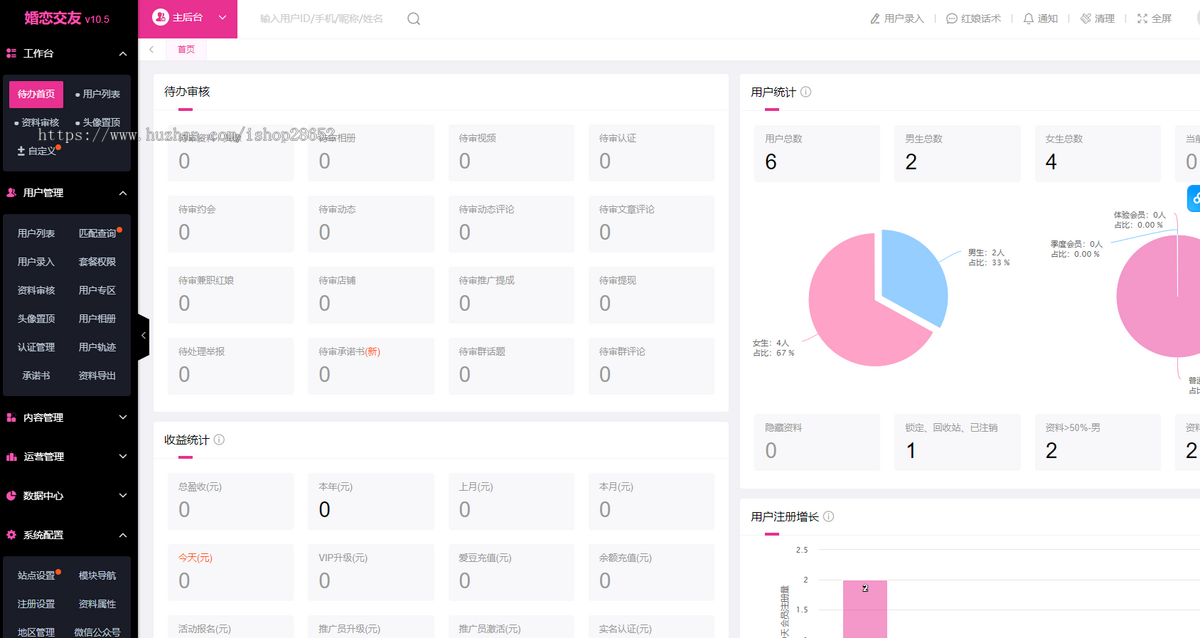
Task: Collapse the sidebar with the edge arrow handle
Action: click(143, 335)
